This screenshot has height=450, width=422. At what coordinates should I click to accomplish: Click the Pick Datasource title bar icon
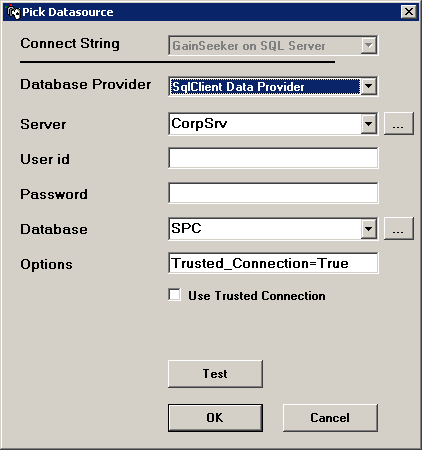coord(13,12)
